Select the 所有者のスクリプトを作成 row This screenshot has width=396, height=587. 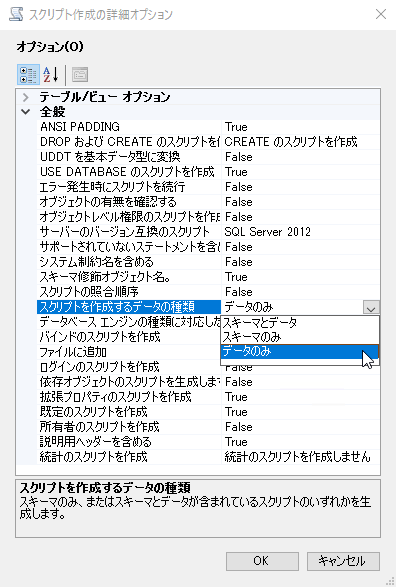(x=128, y=427)
